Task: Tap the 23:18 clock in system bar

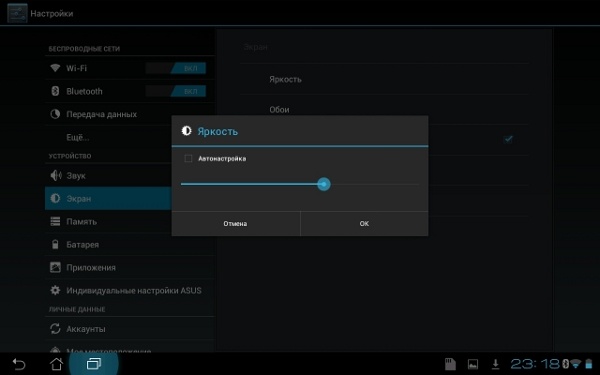Action: point(535,364)
